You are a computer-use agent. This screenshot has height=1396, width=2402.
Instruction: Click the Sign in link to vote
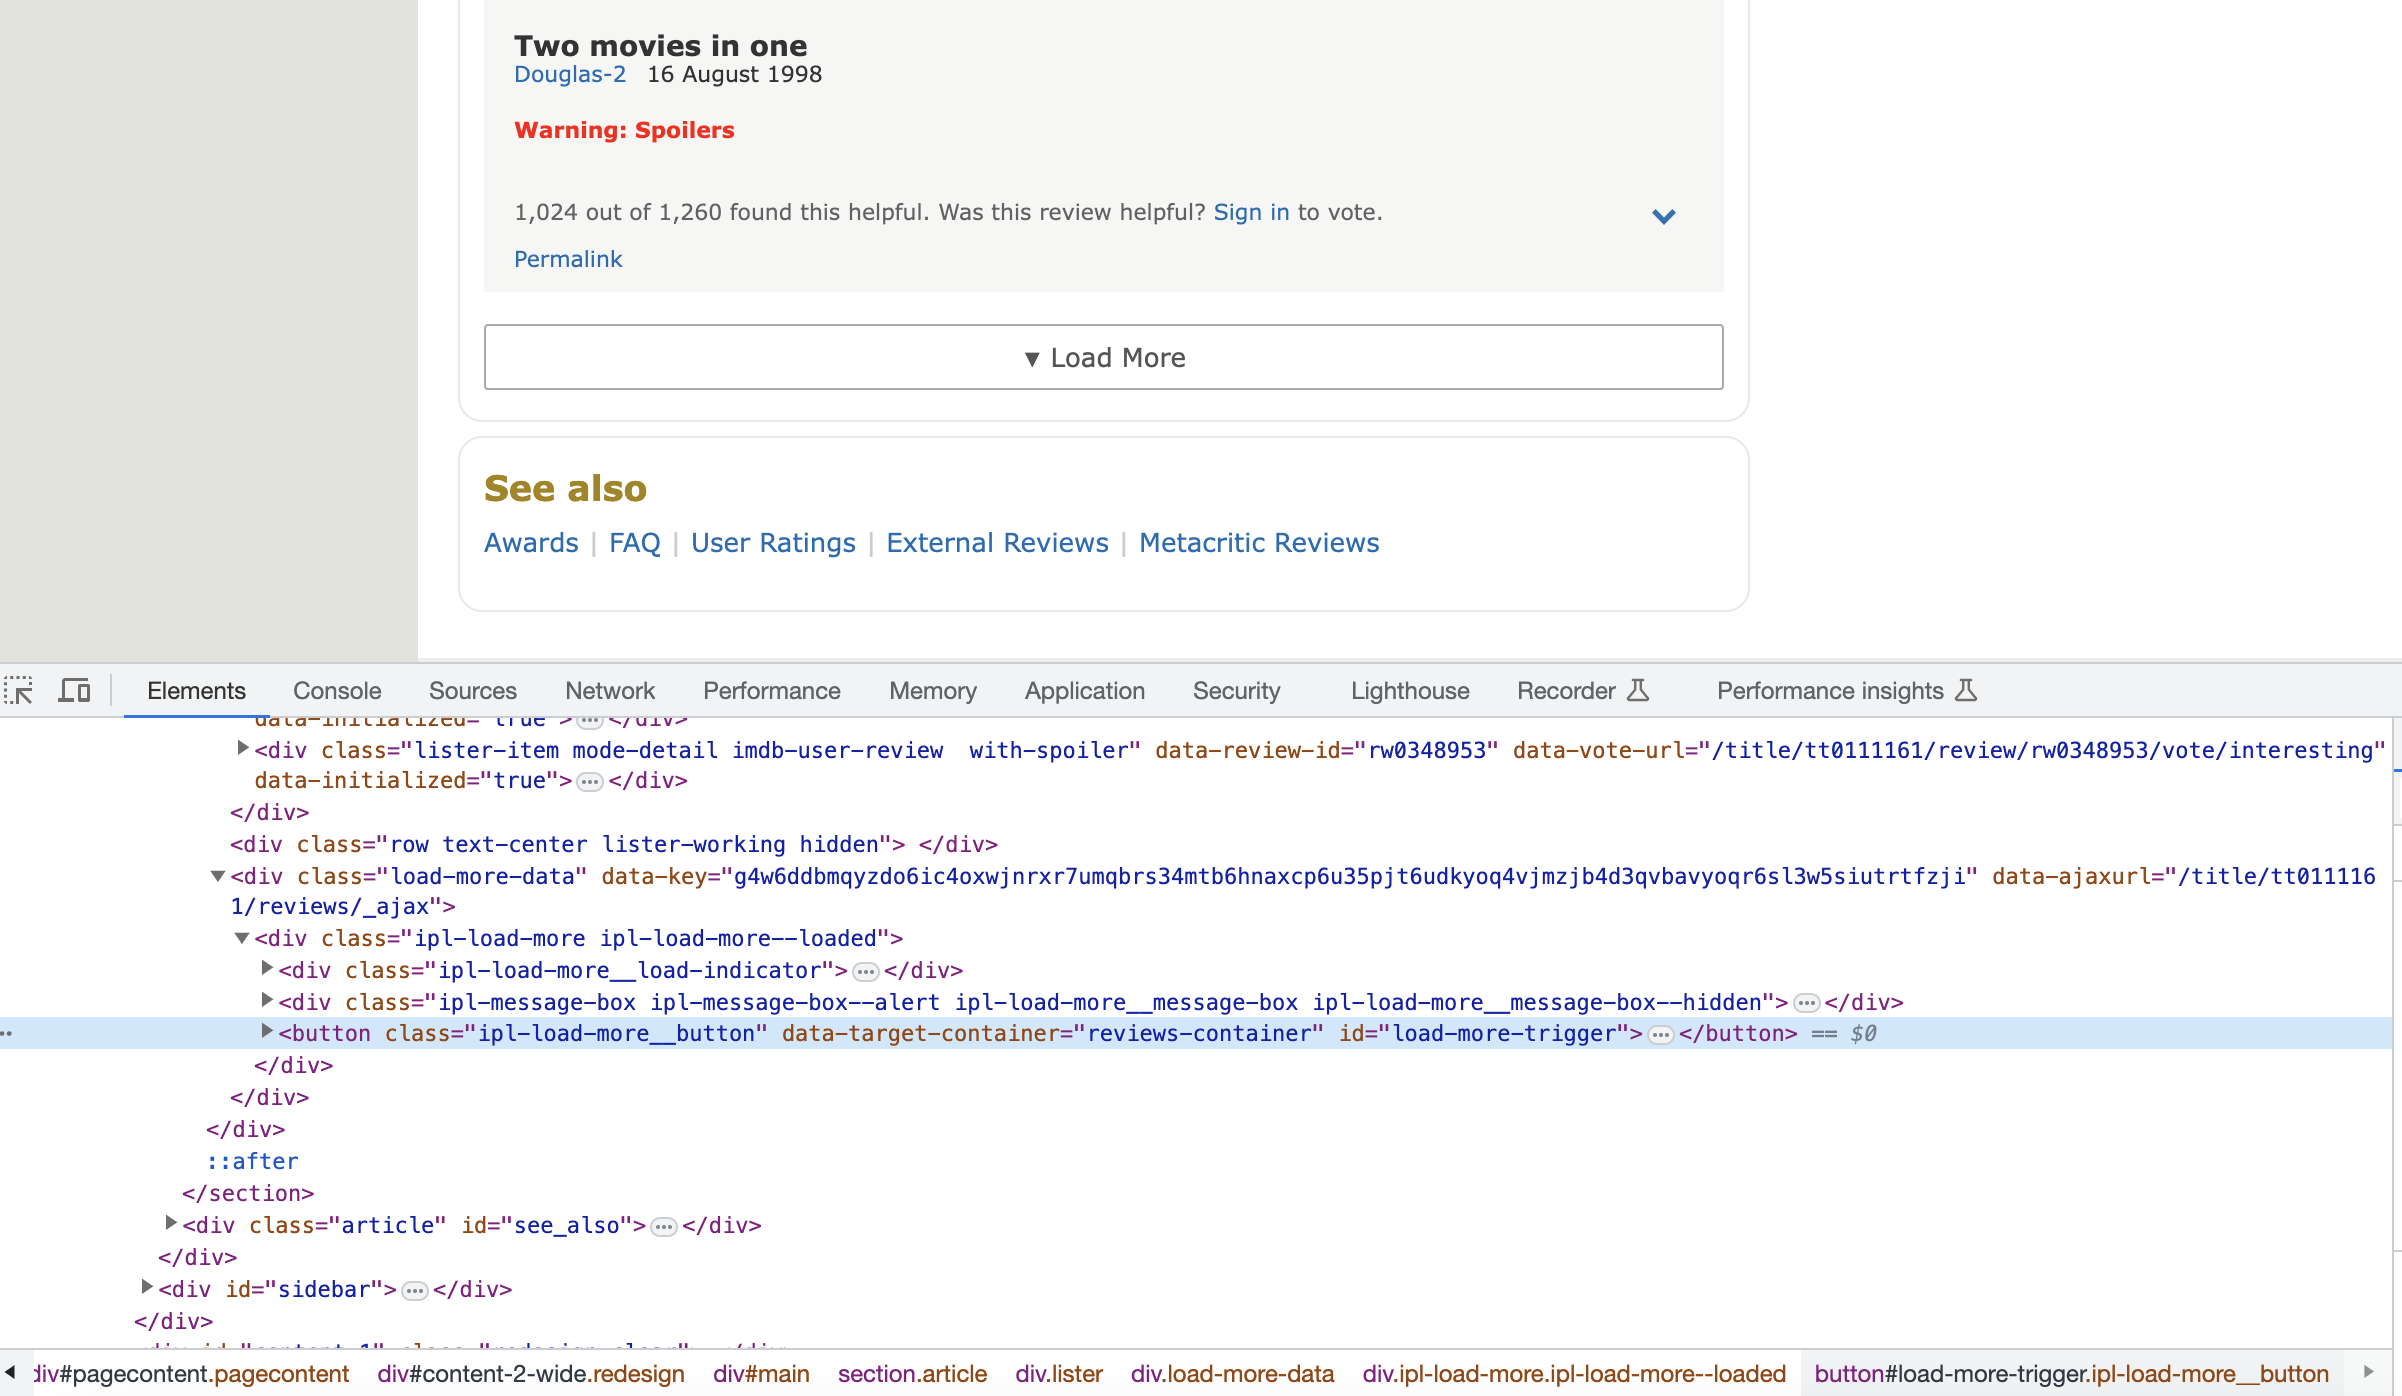tap(1251, 211)
